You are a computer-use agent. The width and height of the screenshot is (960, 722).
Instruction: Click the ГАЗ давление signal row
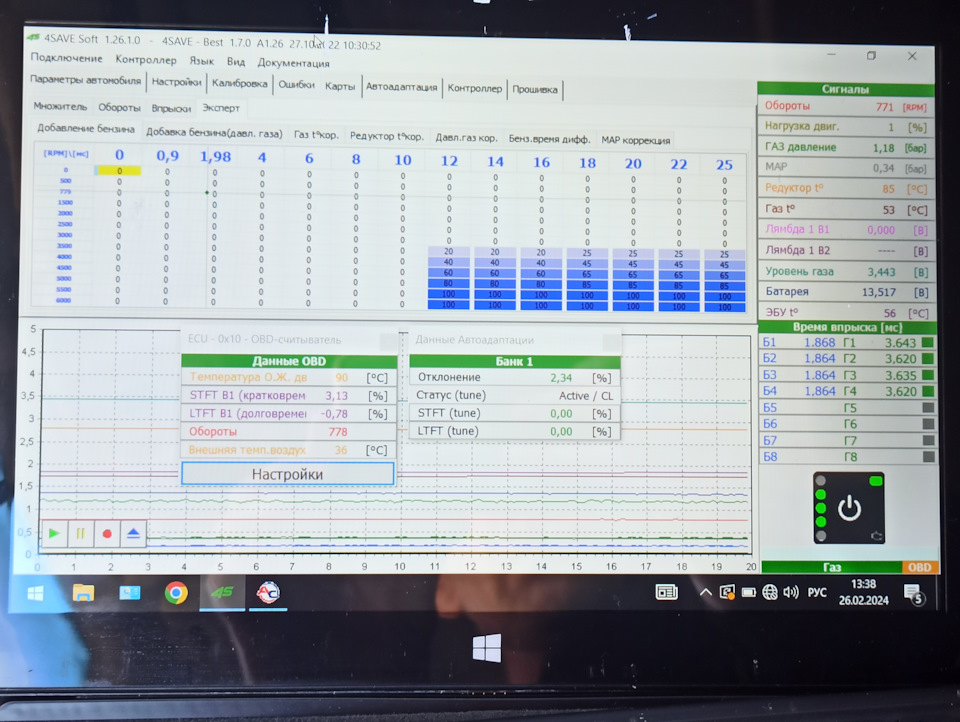[846, 148]
